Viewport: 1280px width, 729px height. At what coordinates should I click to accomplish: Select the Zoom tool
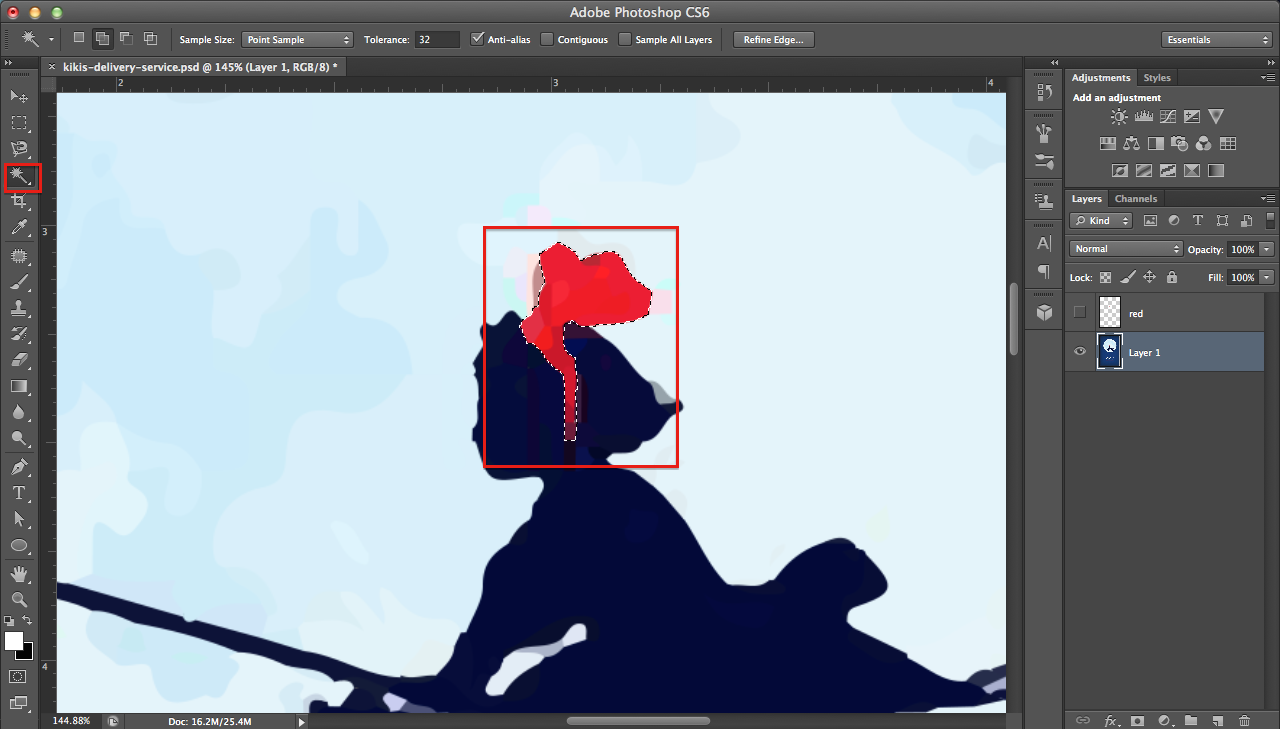[19, 600]
